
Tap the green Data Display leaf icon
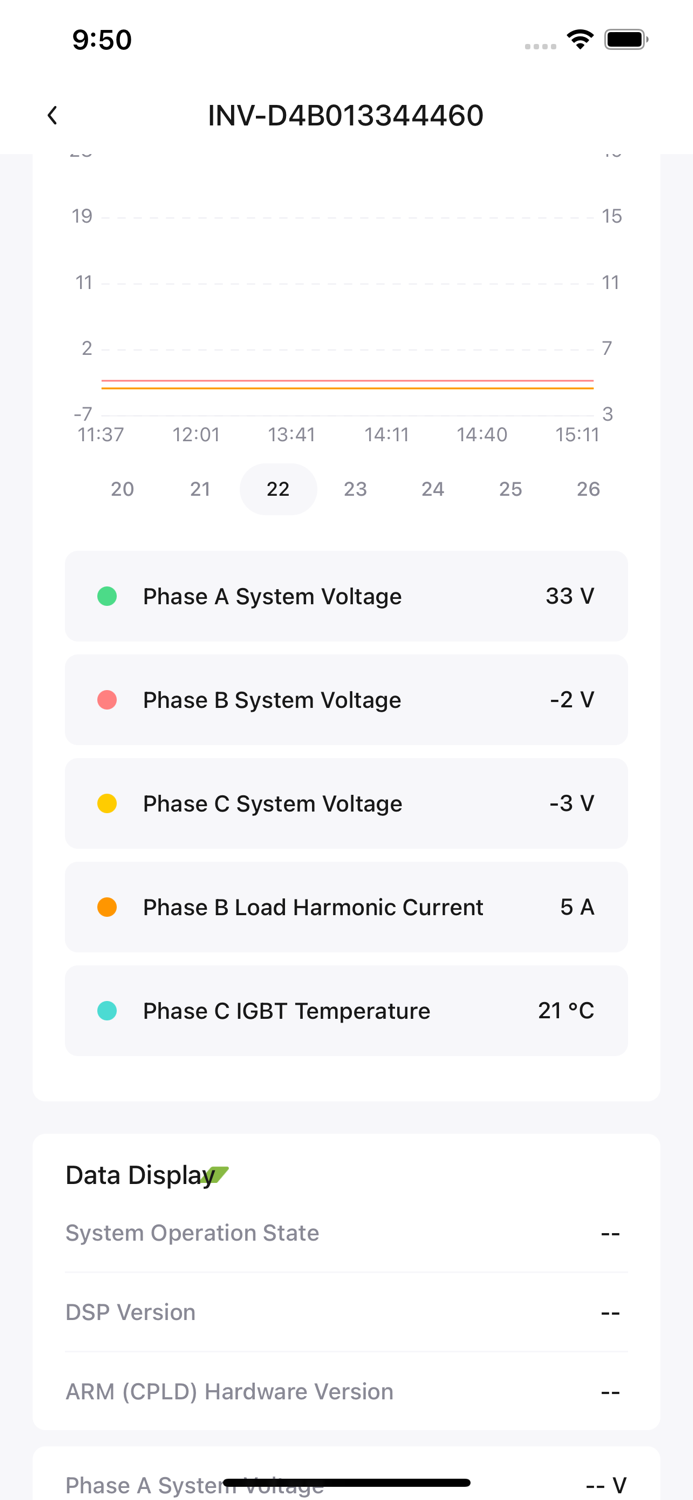218,1174
